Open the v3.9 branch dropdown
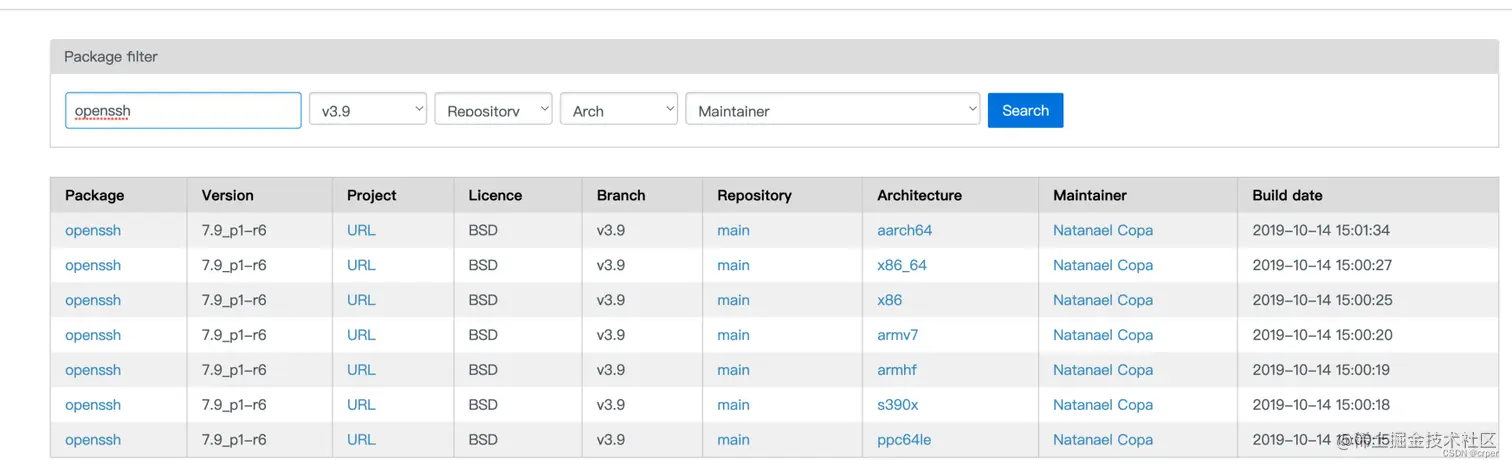This screenshot has height=466, width=1512. (368, 110)
